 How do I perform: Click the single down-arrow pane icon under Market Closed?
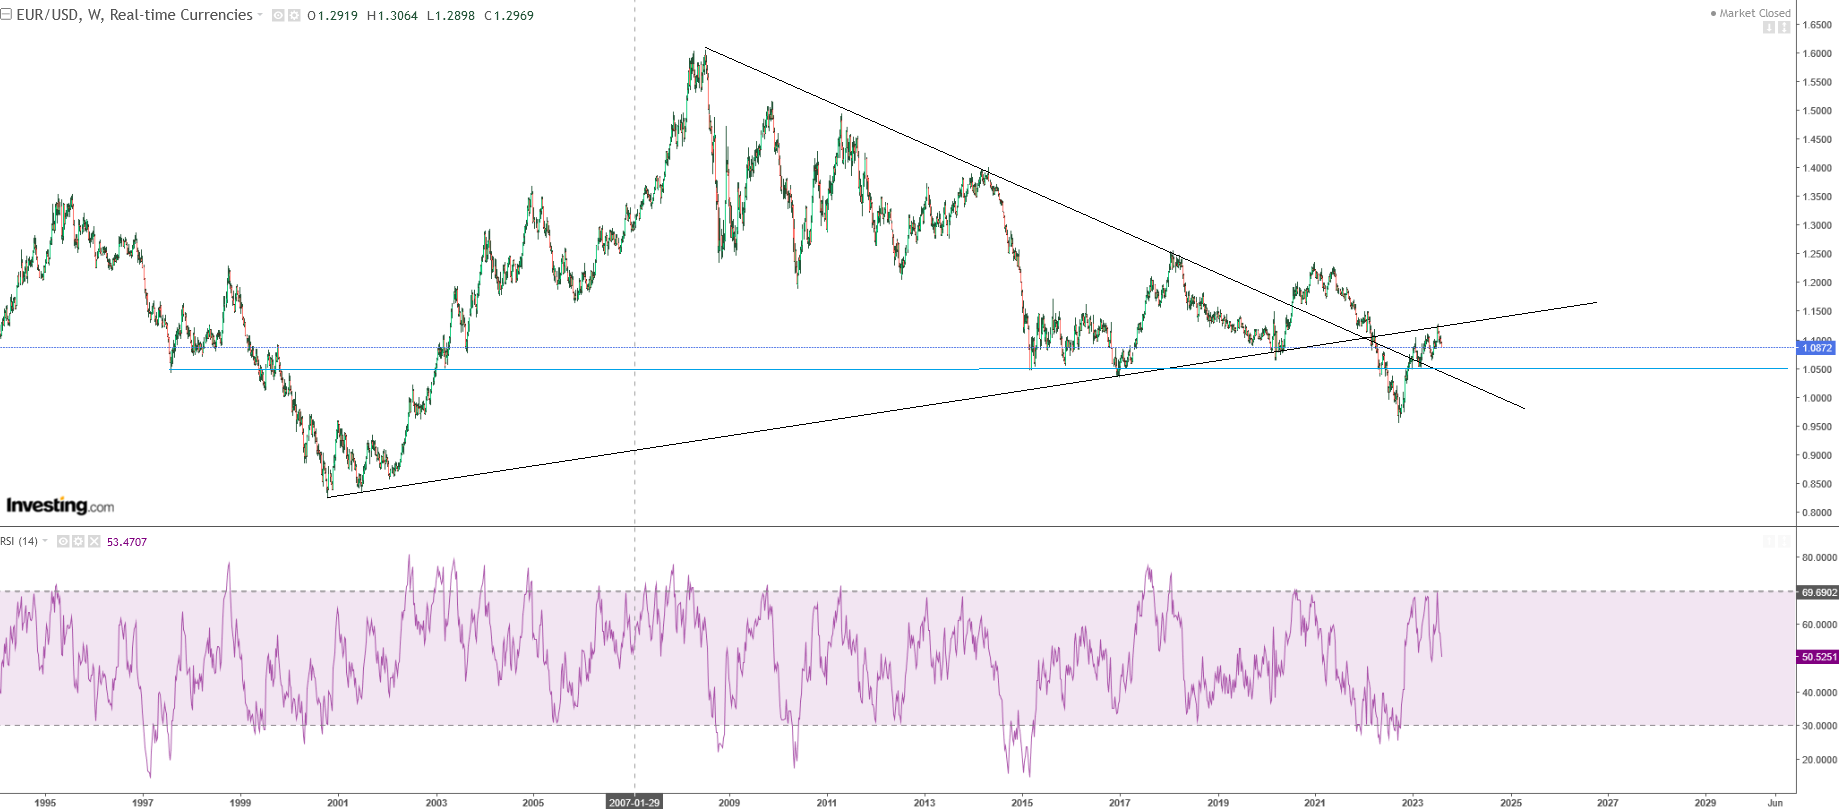pyautogui.click(x=1768, y=27)
